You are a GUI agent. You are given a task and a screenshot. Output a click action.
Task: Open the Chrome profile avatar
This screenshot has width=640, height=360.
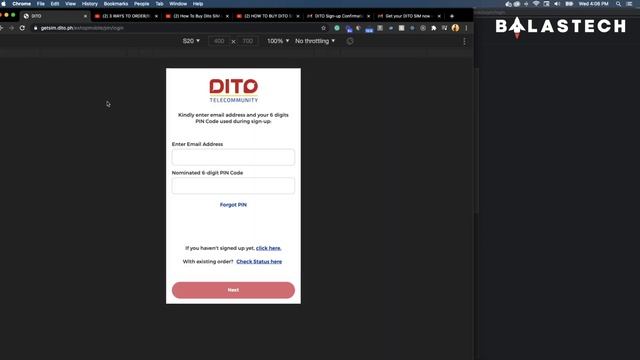tap(455, 28)
